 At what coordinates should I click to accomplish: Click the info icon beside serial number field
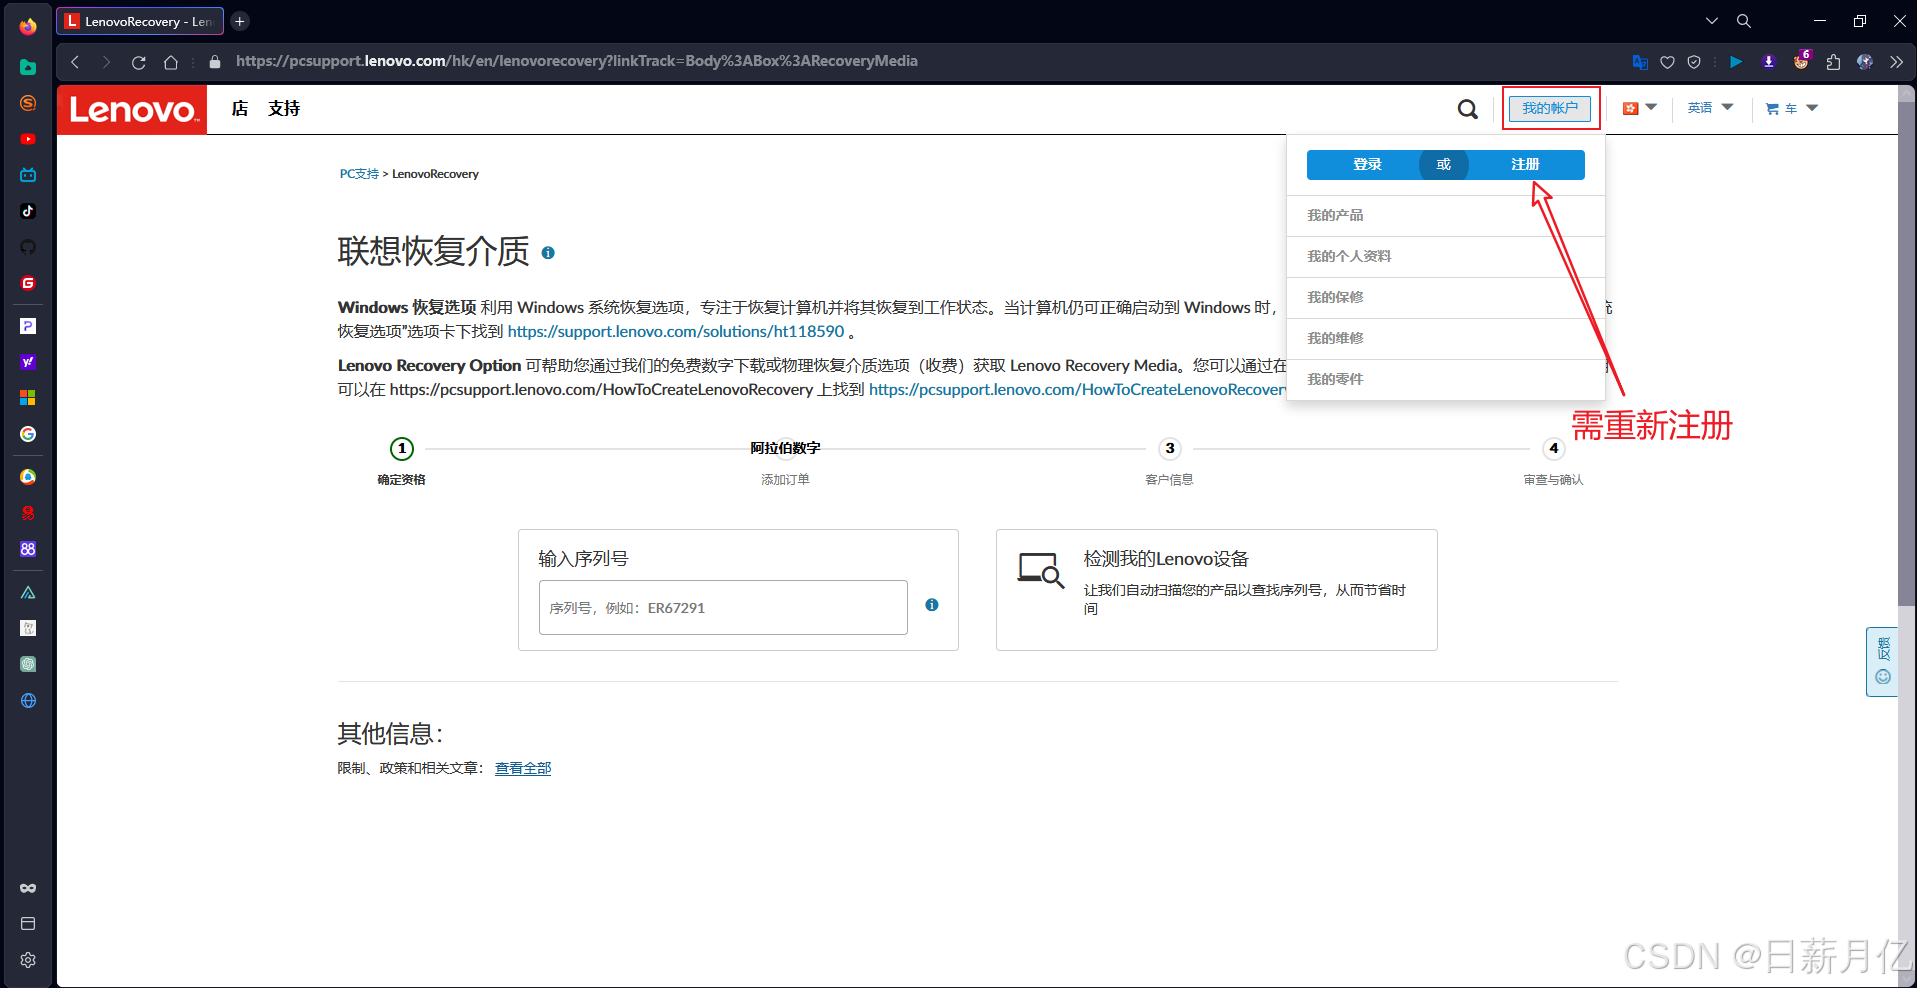click(932, 605)
